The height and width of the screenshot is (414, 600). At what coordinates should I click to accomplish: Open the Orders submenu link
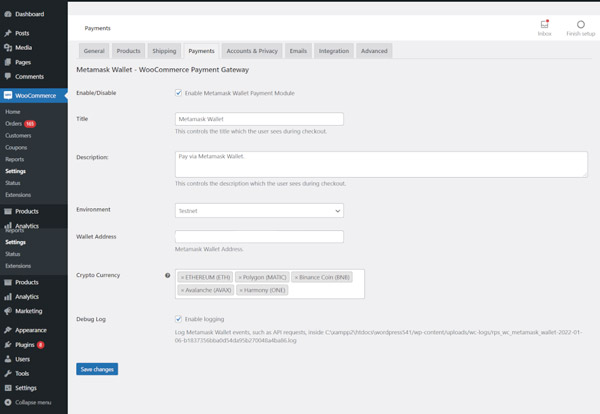13,124
